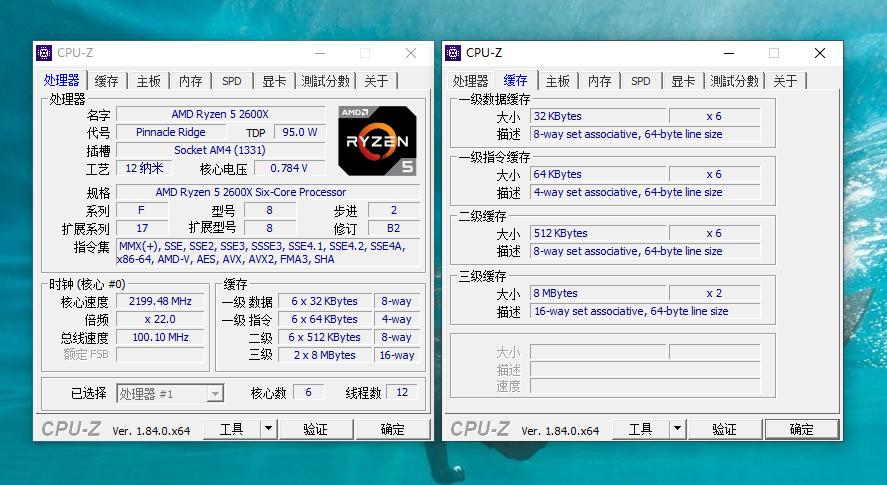Viewport: 887px width, 485px height.
Task: Click the core voltage value 0.784 V
Action: [289, 168]
